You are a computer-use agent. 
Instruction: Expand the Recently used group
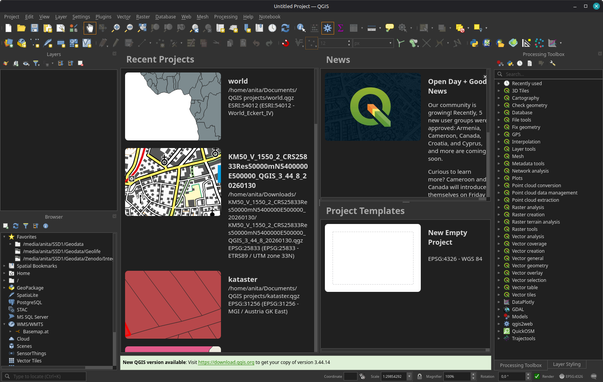coord(499,83)
